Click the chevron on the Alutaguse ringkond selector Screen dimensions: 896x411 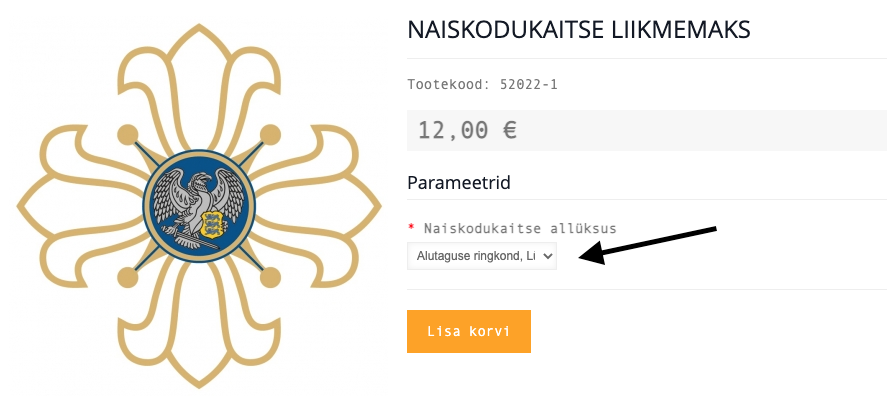(547, 256)
